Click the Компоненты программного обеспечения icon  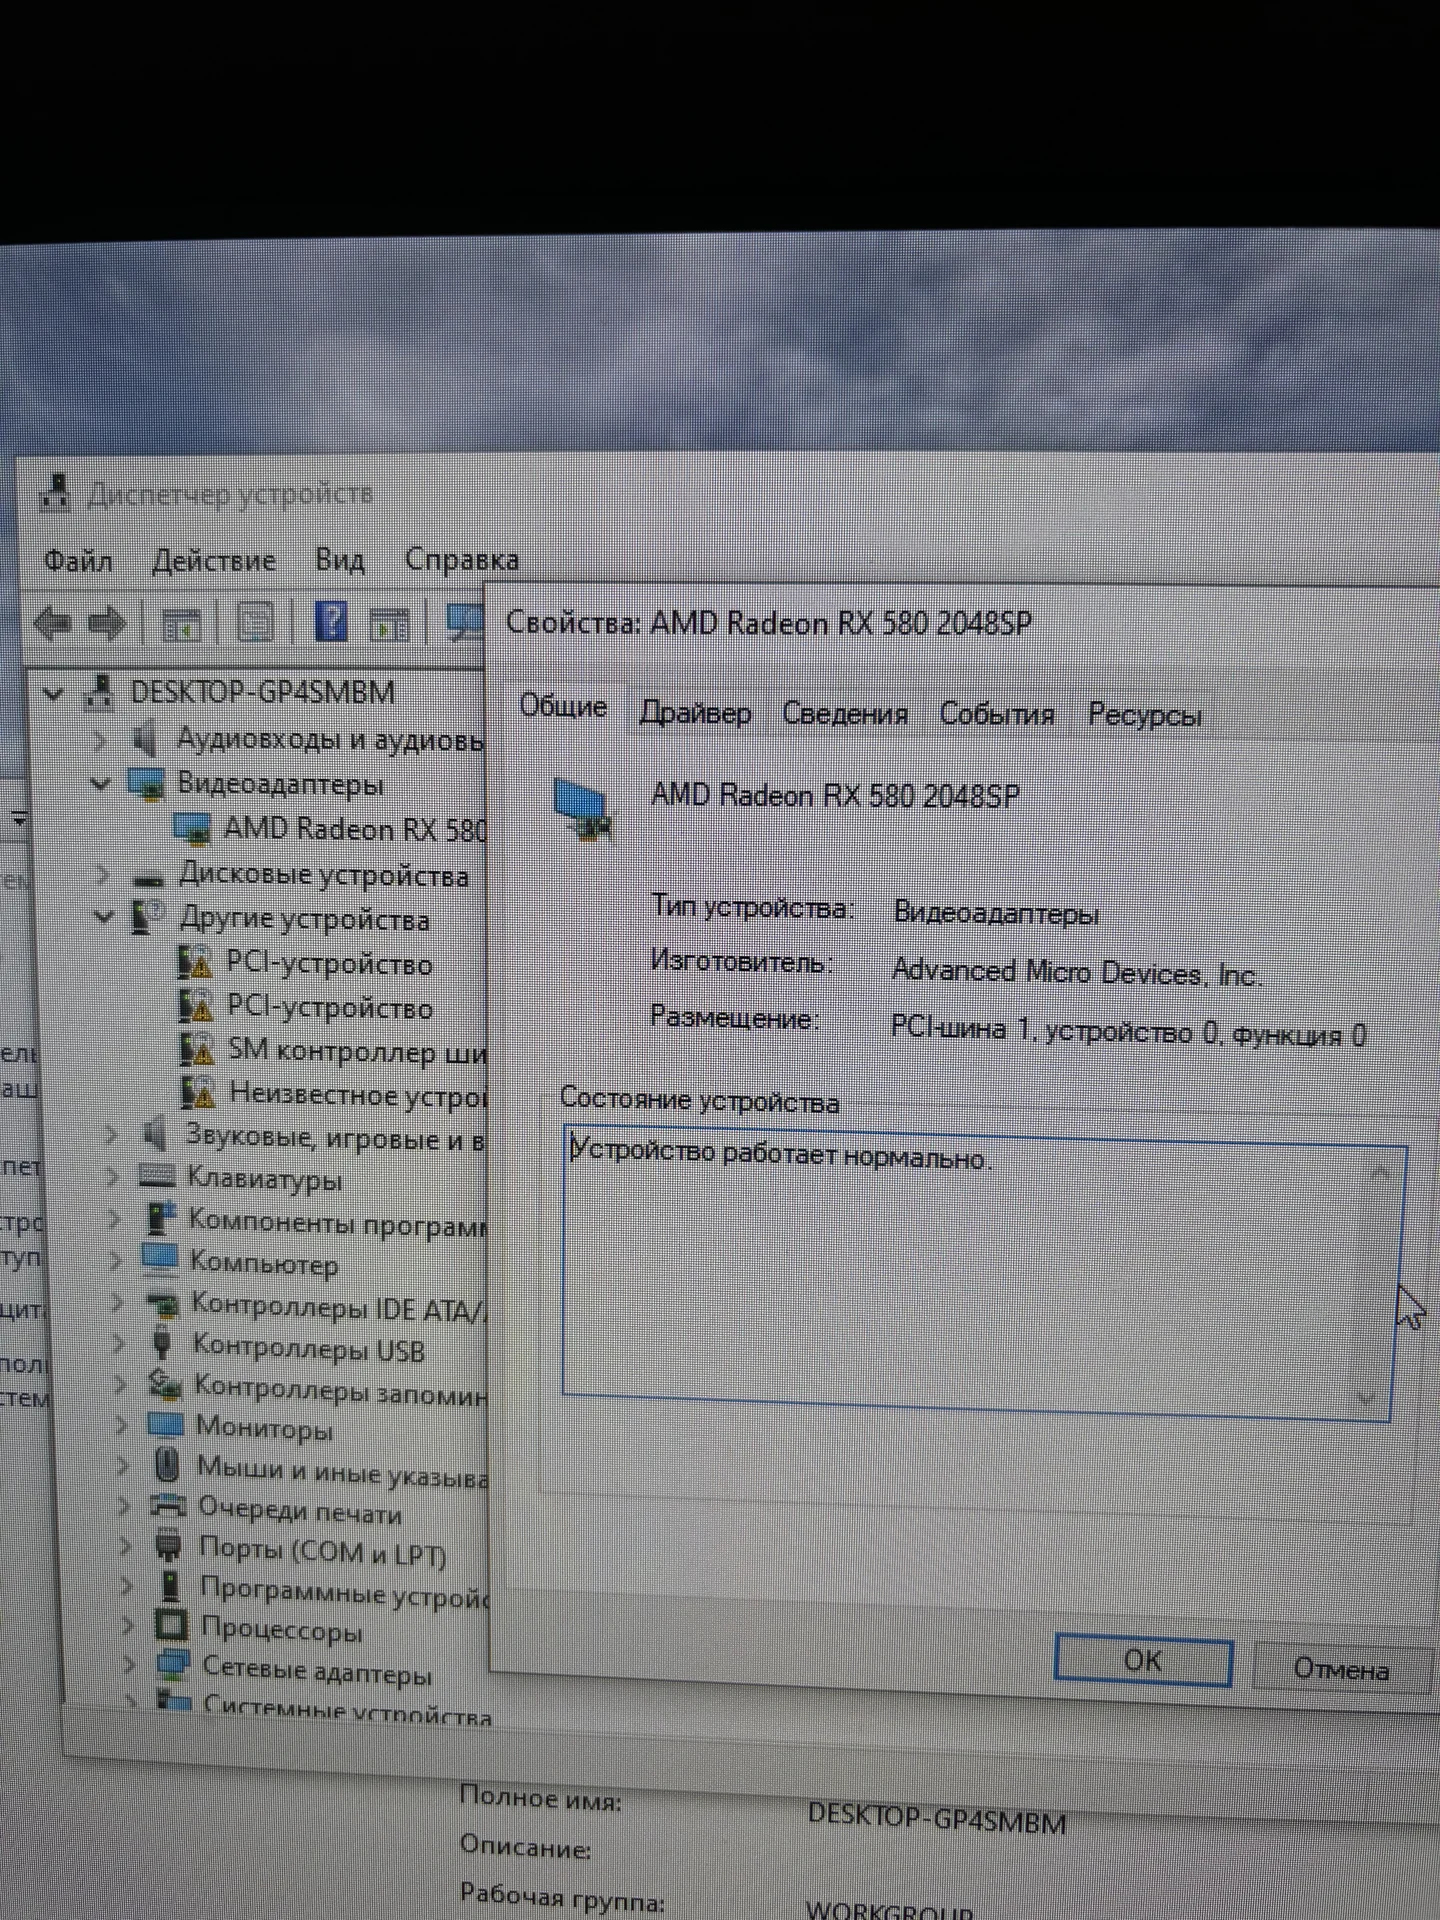[159, 1218]
